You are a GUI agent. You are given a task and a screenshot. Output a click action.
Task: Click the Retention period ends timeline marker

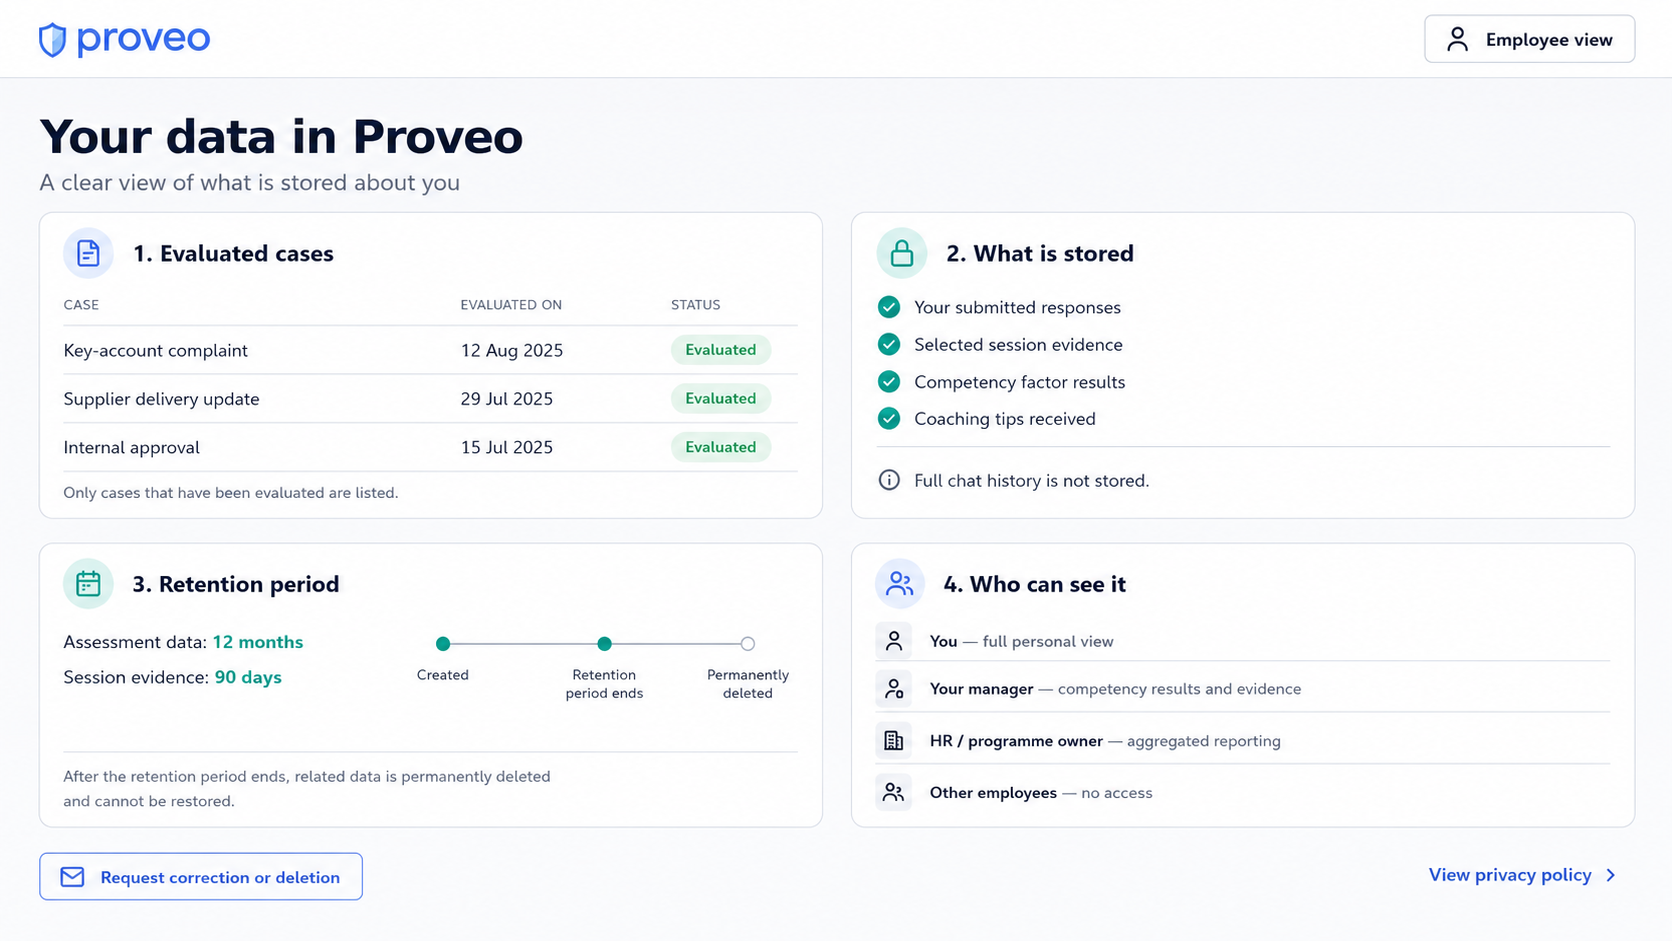[604, 644]
